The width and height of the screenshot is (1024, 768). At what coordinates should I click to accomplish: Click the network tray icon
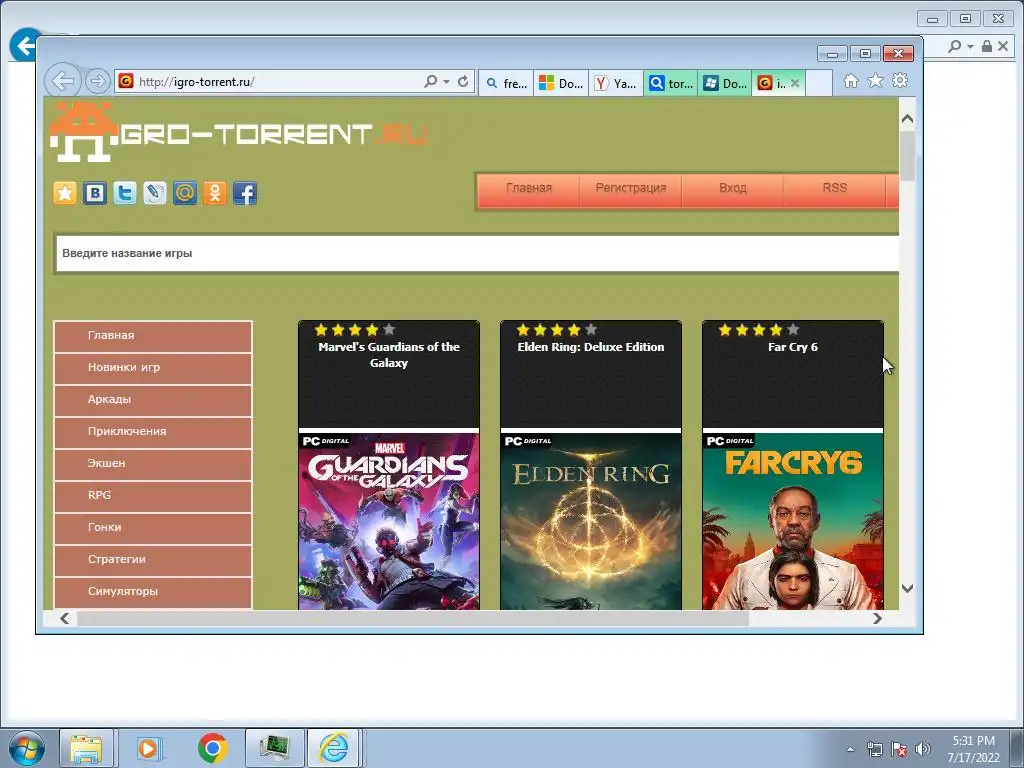tap(874, 749)
